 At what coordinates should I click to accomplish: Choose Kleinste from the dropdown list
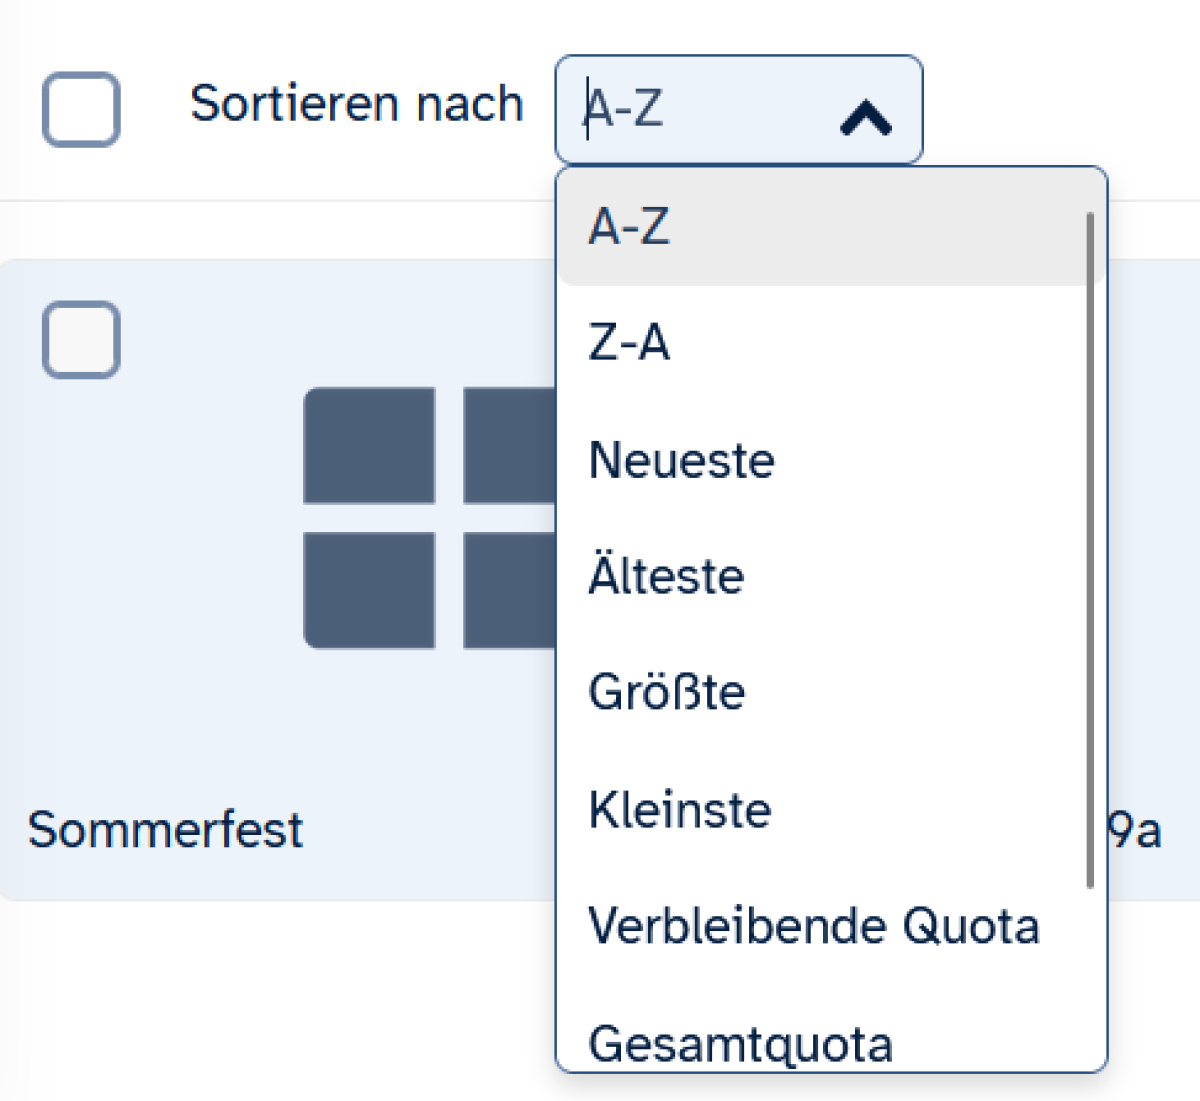click(x=680, y=810)
